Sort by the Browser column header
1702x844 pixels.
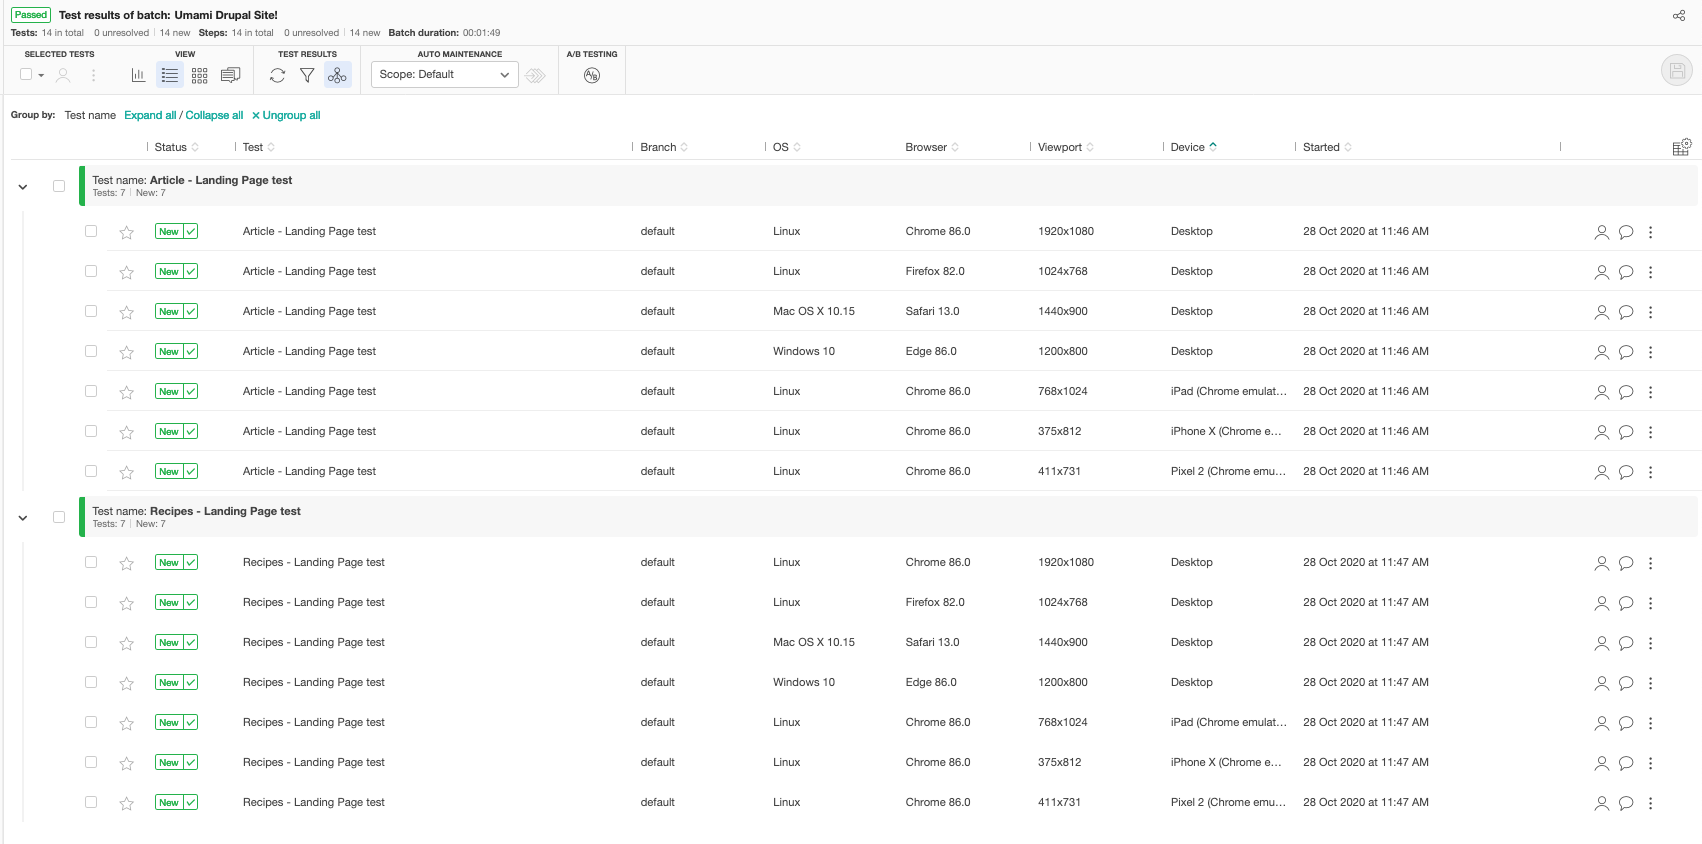(926, 147)
